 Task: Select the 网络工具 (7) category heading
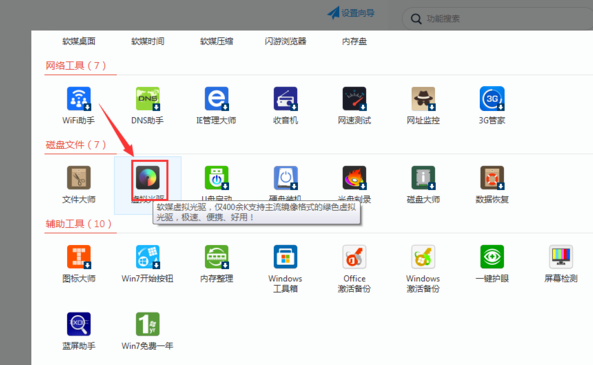click(x=76, y=66)
